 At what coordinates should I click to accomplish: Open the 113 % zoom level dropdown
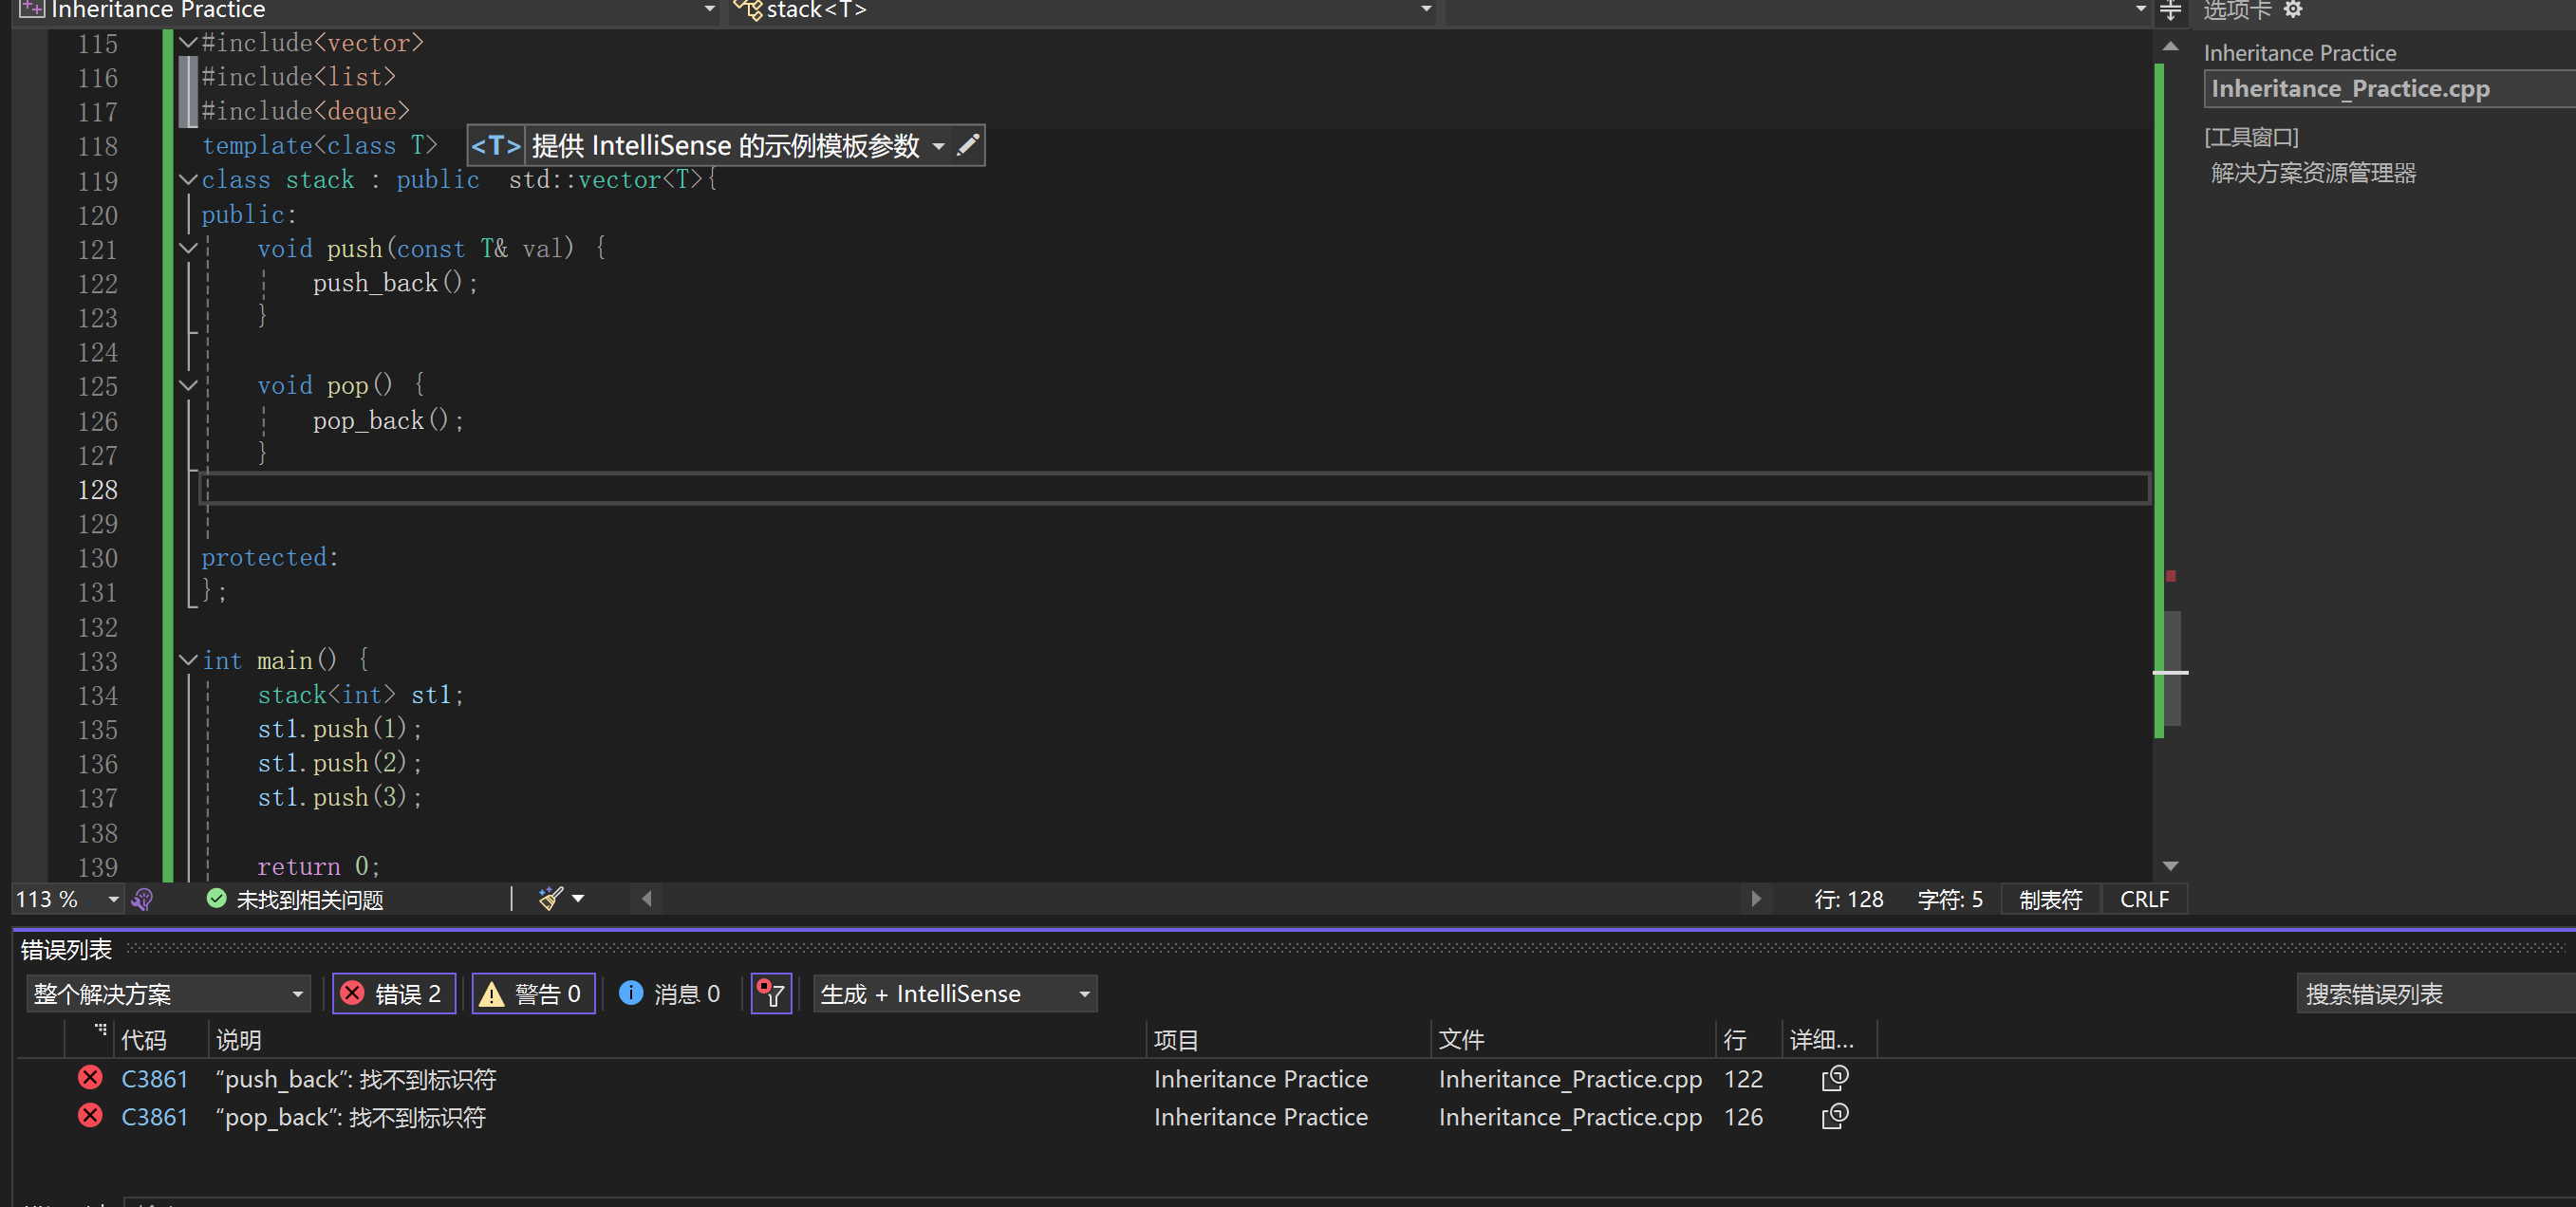coord(112,899)
